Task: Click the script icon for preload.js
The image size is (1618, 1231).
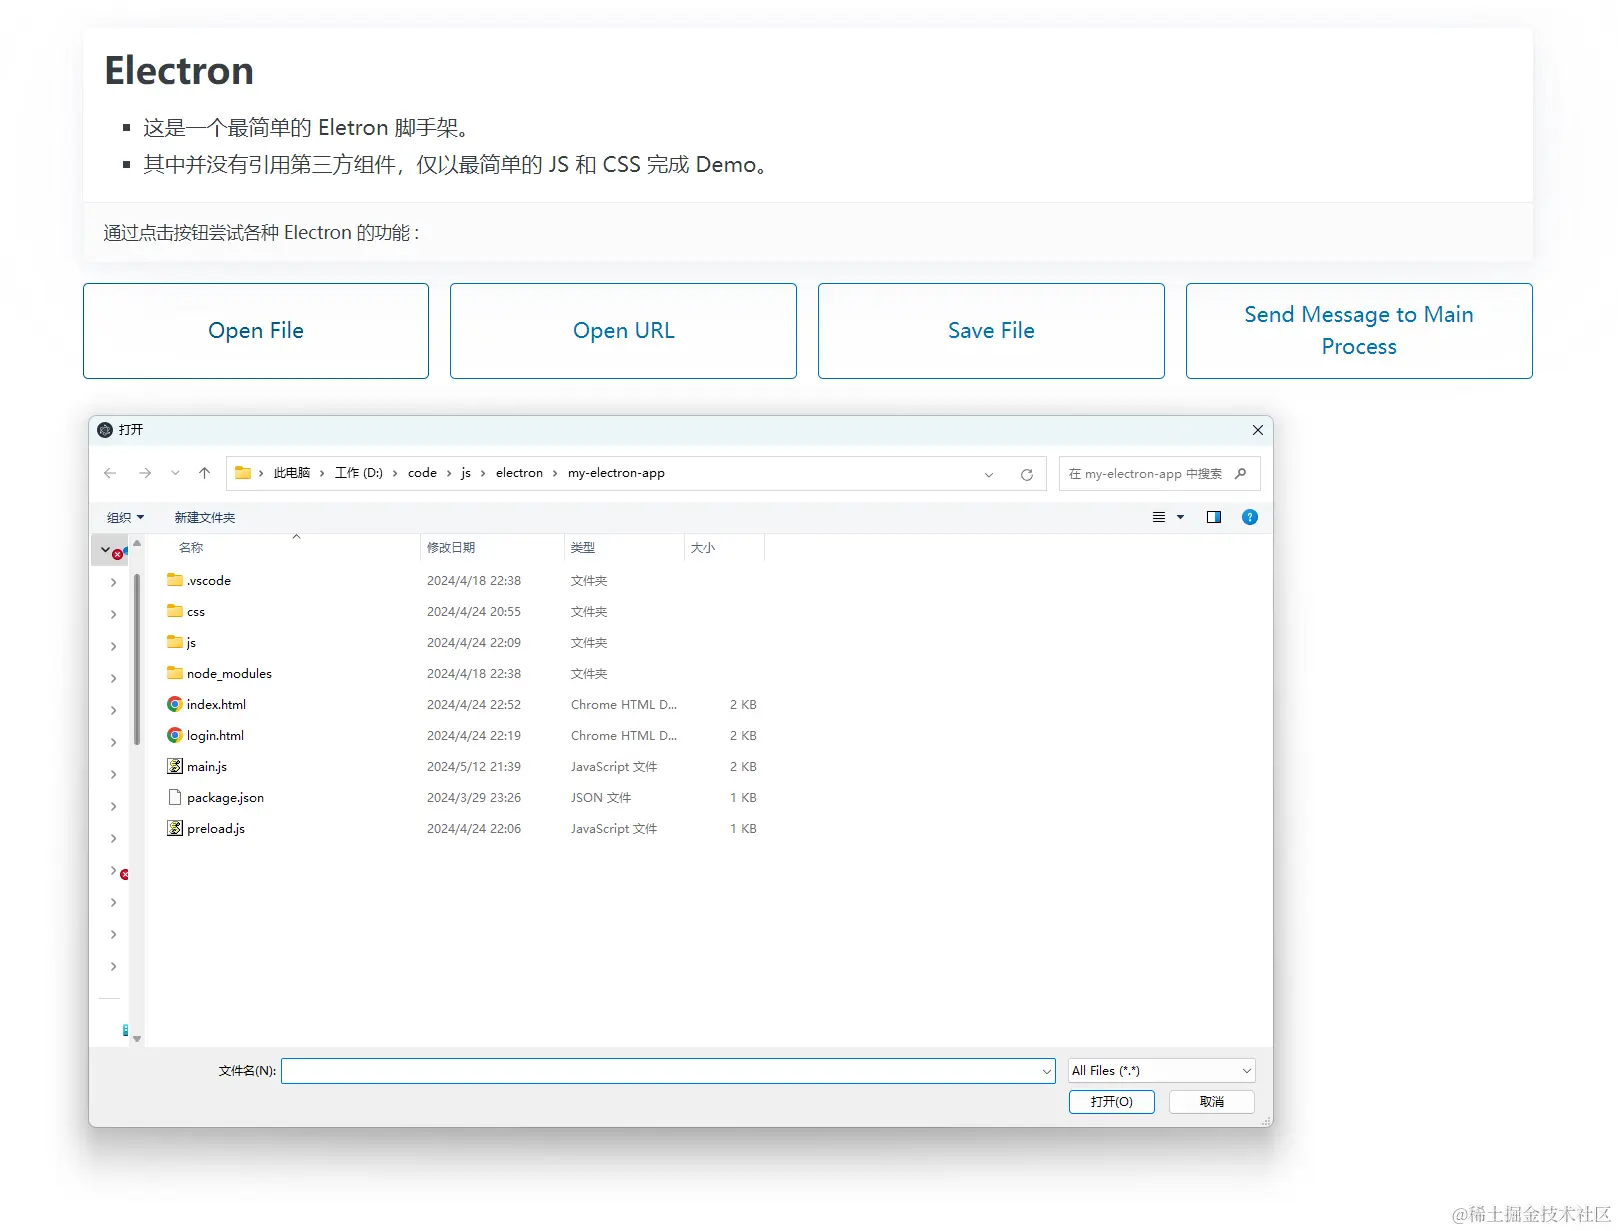Action: [x=175, y=828]
